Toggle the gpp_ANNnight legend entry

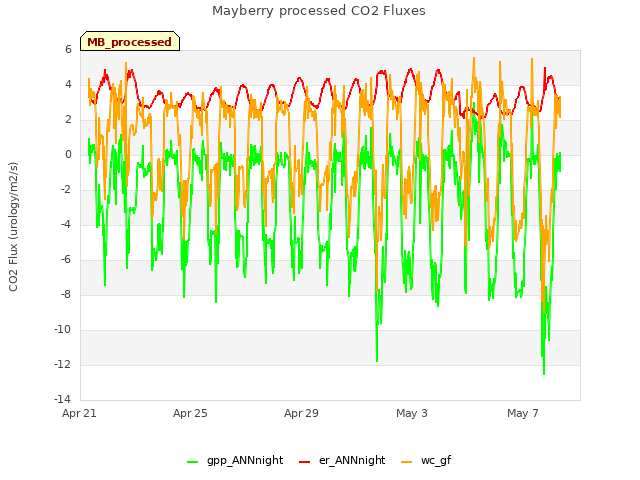pyautogui.click(x=235, y=460)
